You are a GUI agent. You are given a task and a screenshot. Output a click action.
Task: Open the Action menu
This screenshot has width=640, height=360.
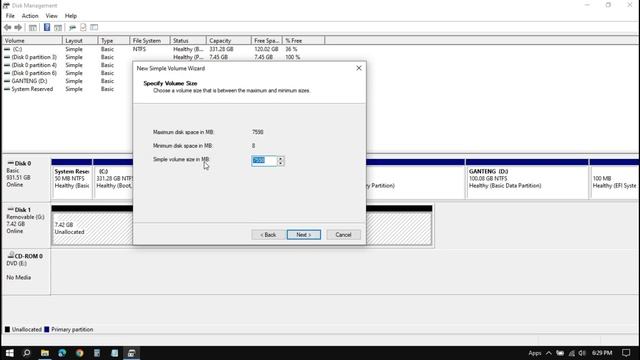30,16
